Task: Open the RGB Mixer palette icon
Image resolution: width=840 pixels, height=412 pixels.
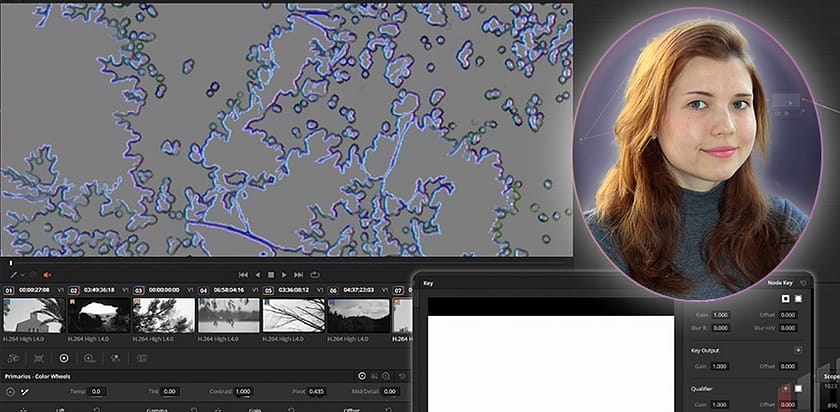Action: (x=115, y=358)
